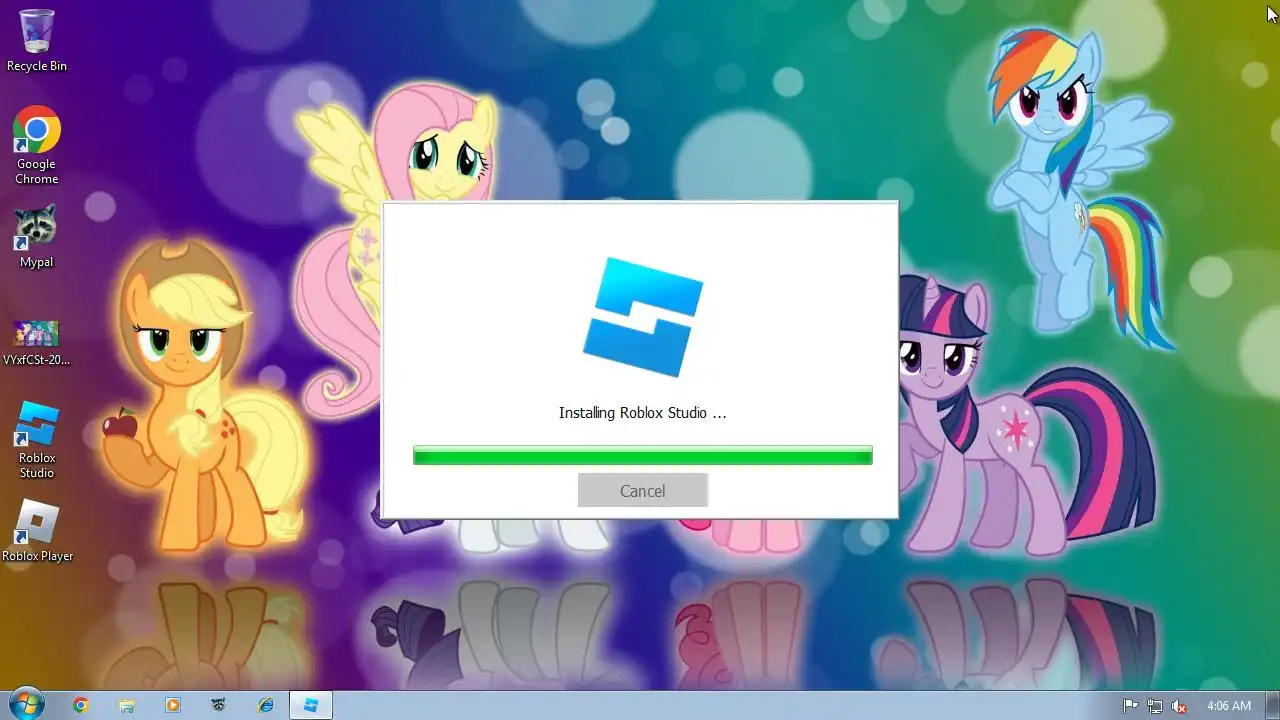Open the Action Center flag tray icon

pyautogui.click(x=1131, y=706)
